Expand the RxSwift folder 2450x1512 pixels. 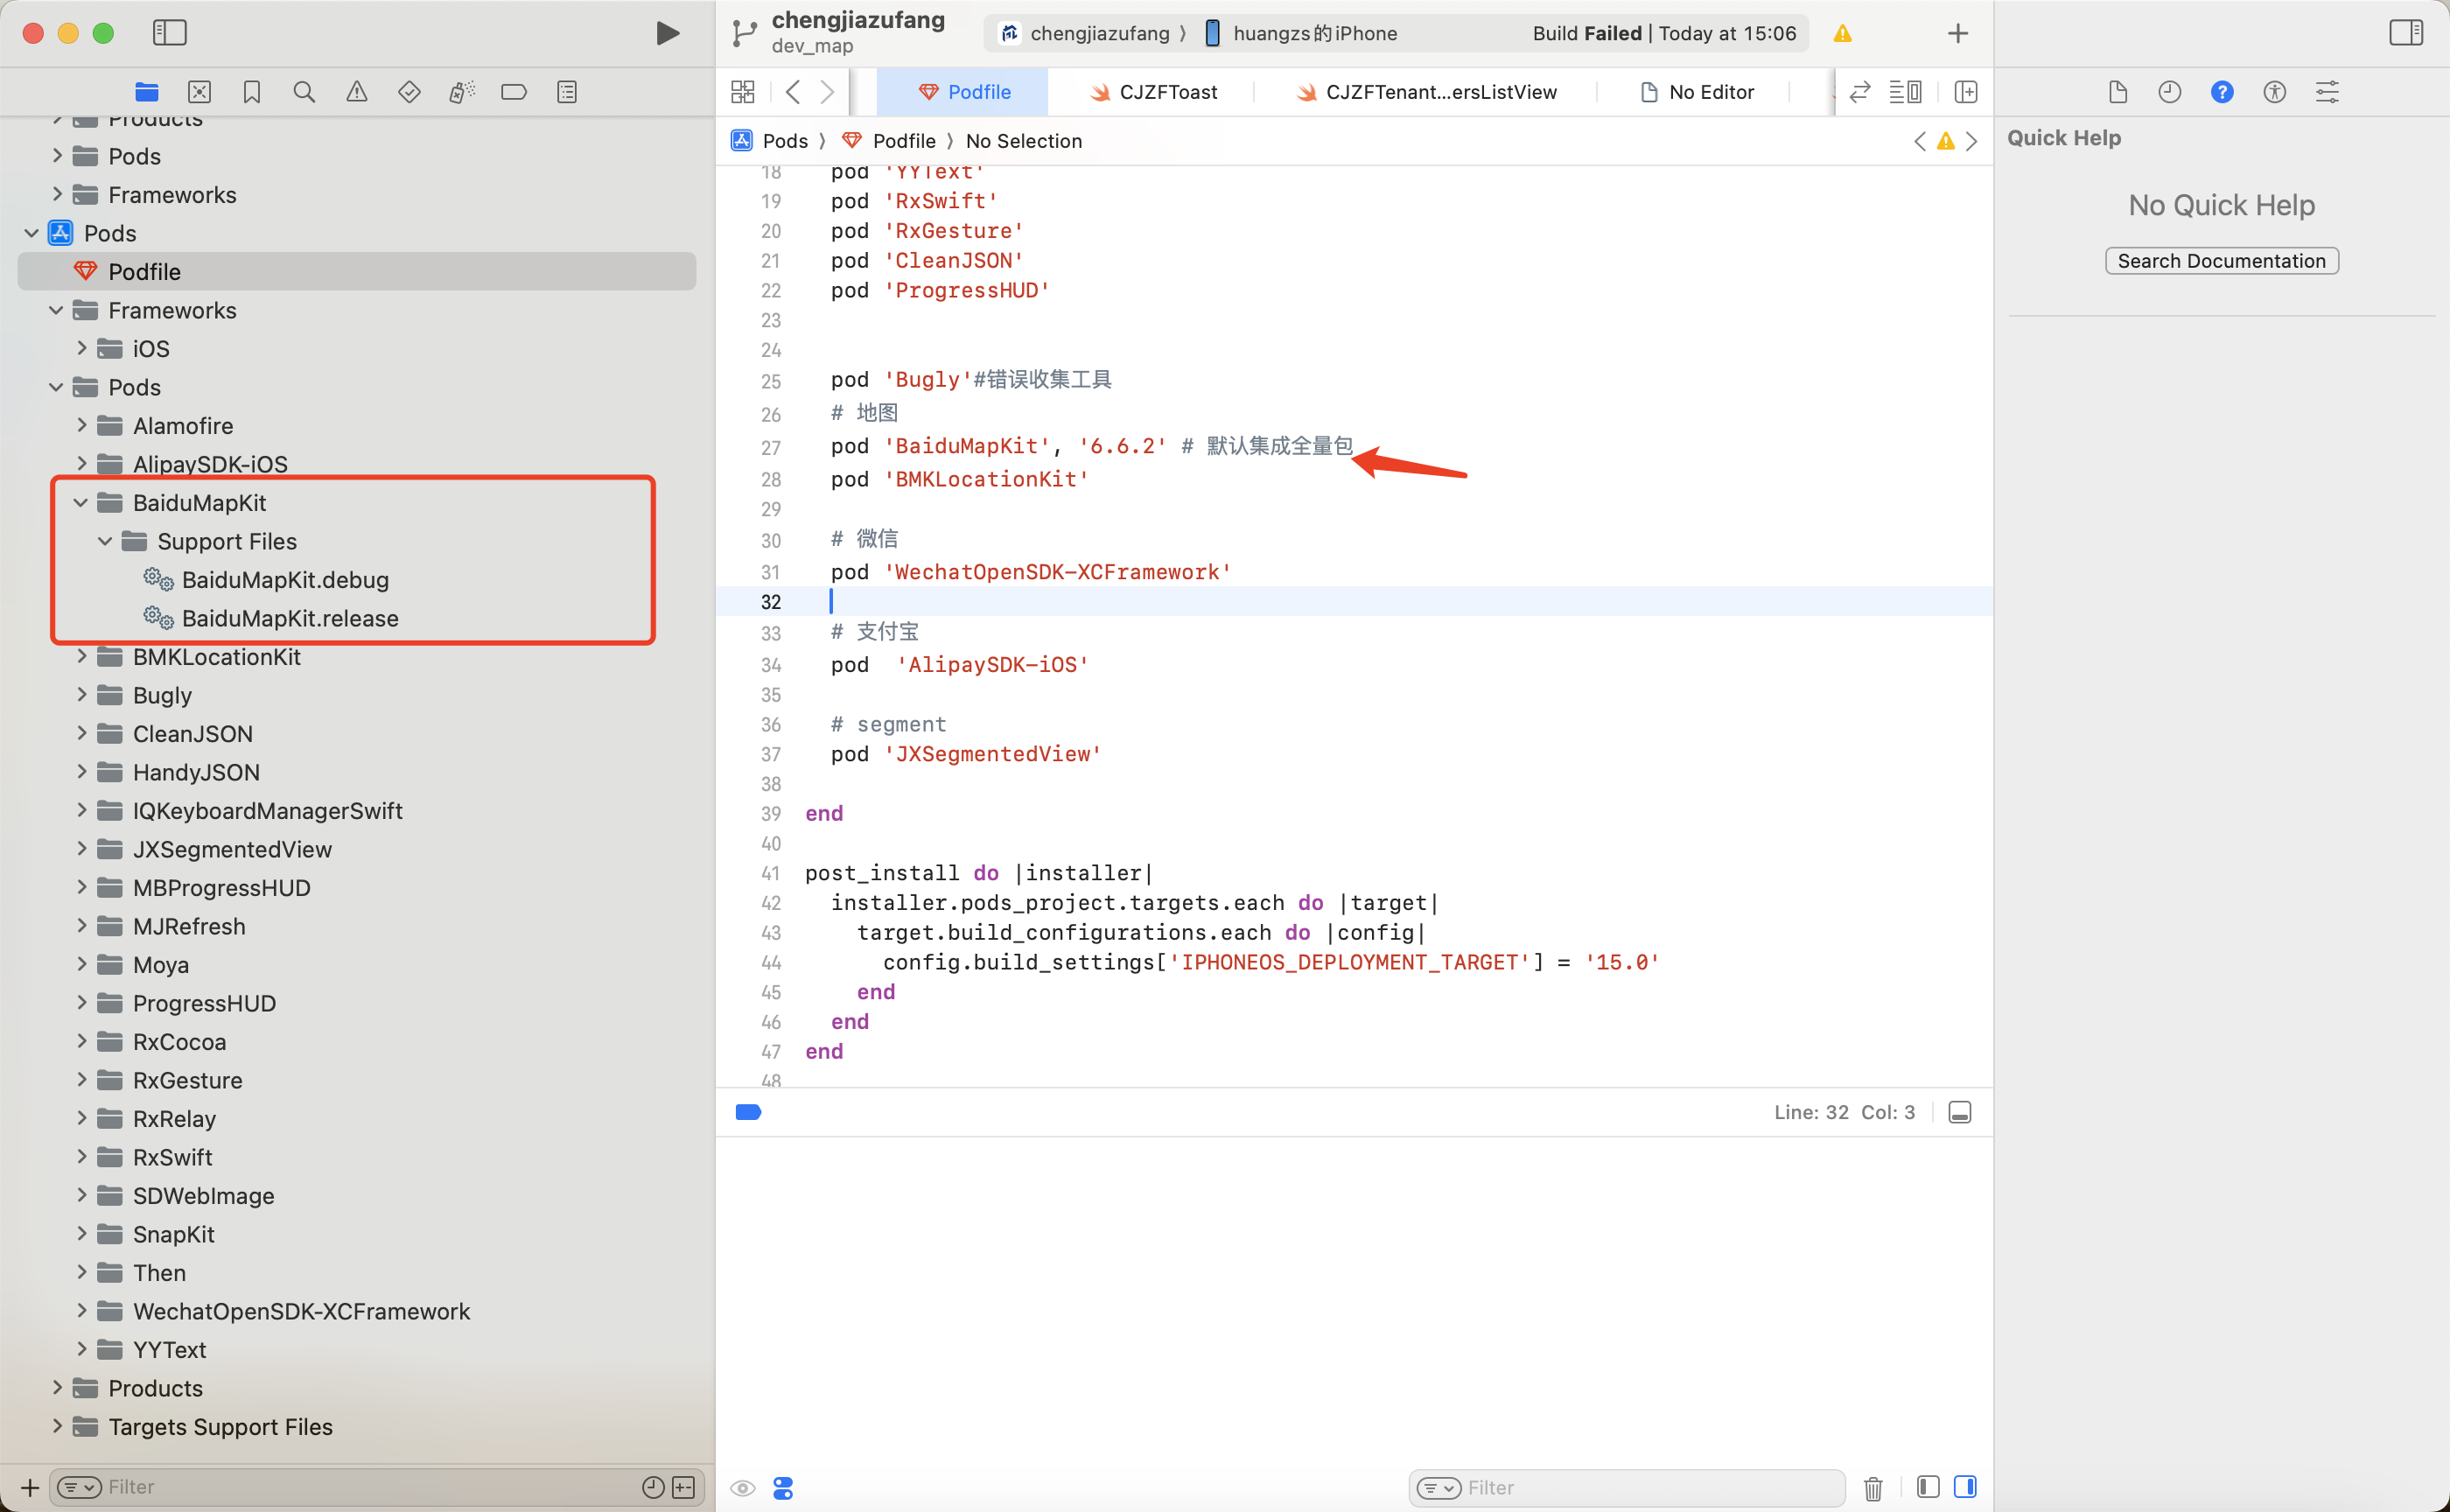coord(82,1157)
